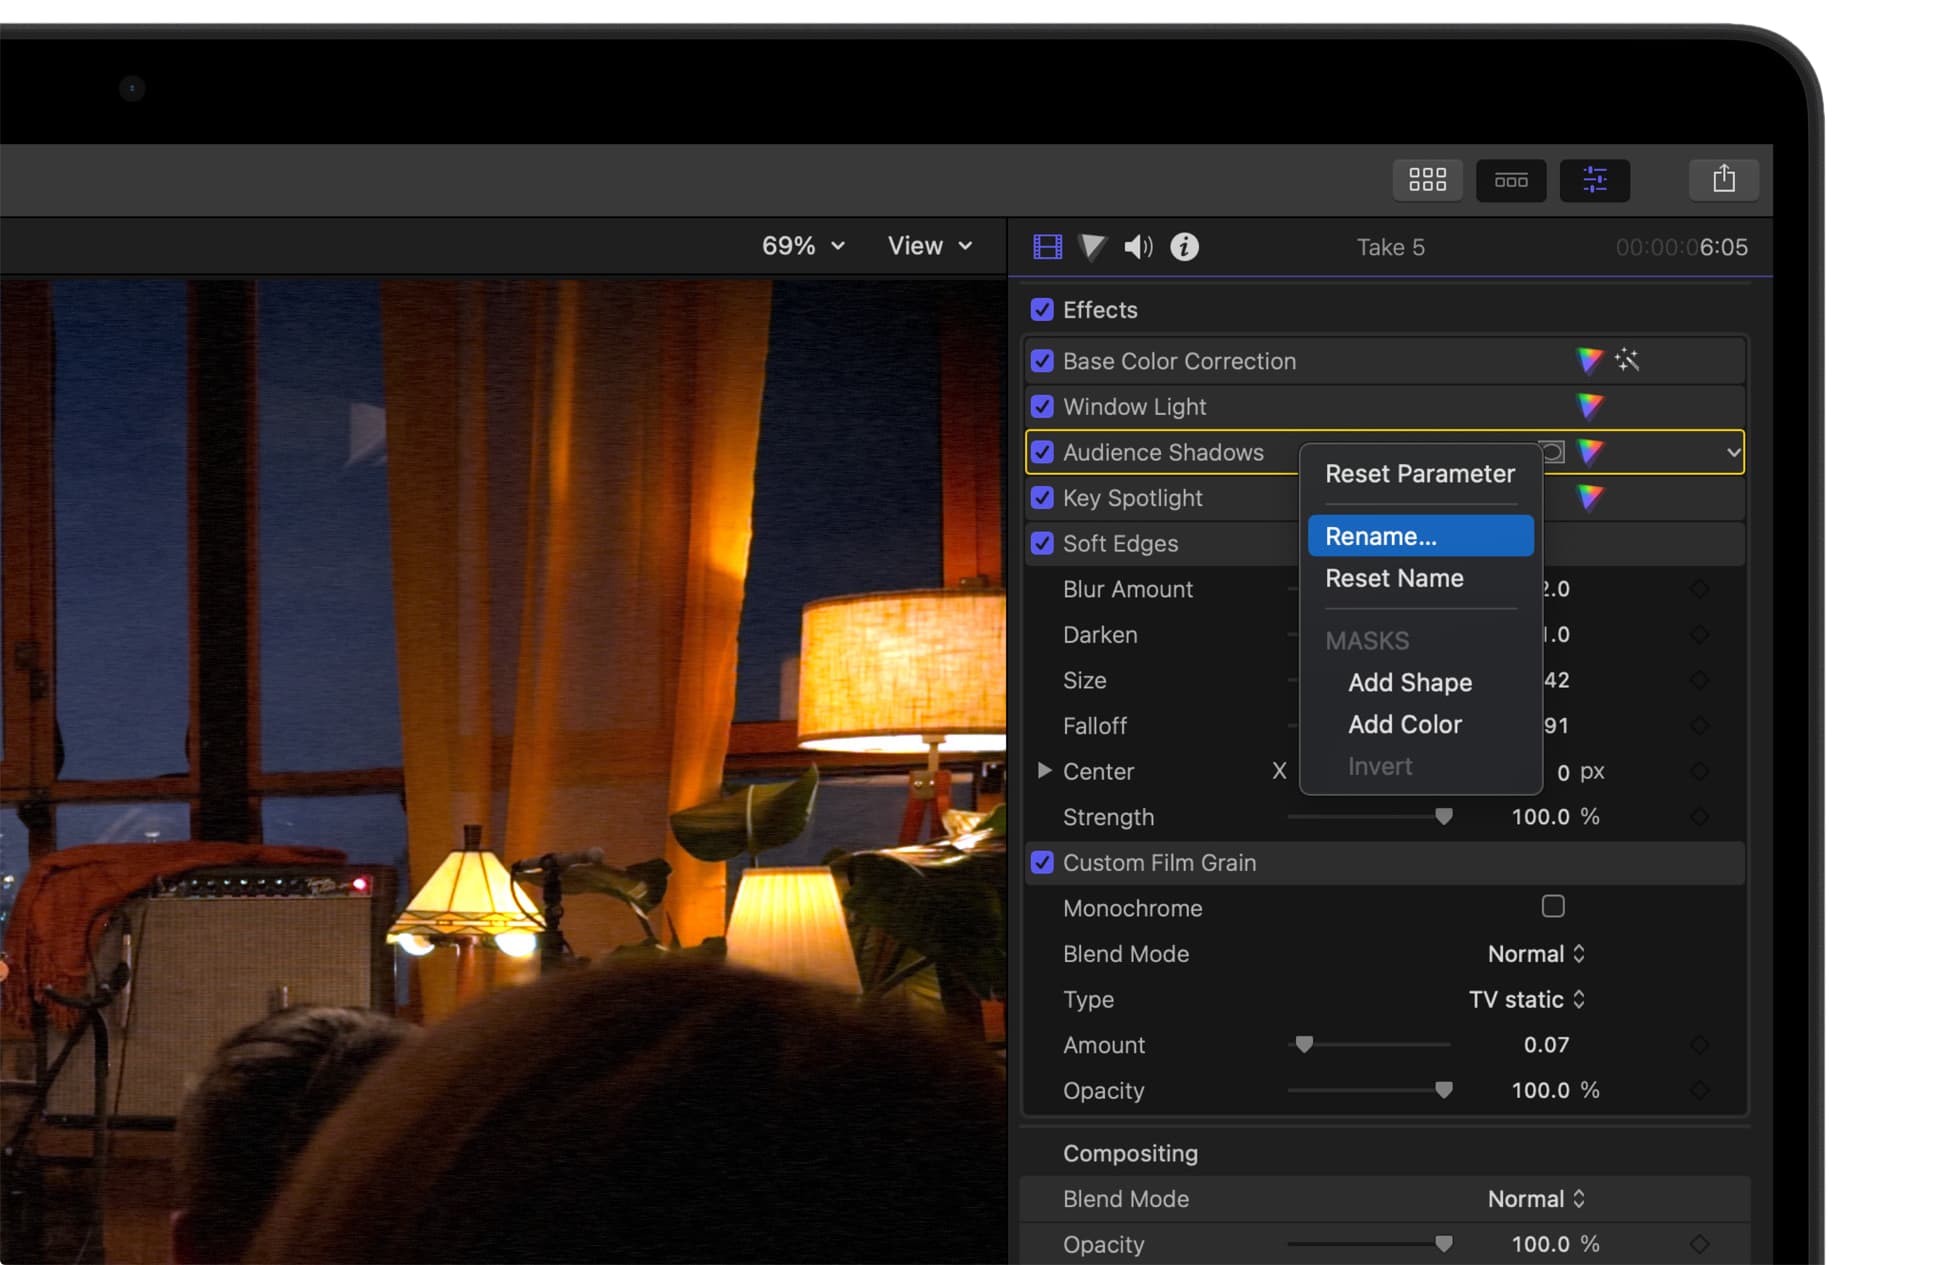
Task: Click the Strength slider
Action: tap(1370, 817)
